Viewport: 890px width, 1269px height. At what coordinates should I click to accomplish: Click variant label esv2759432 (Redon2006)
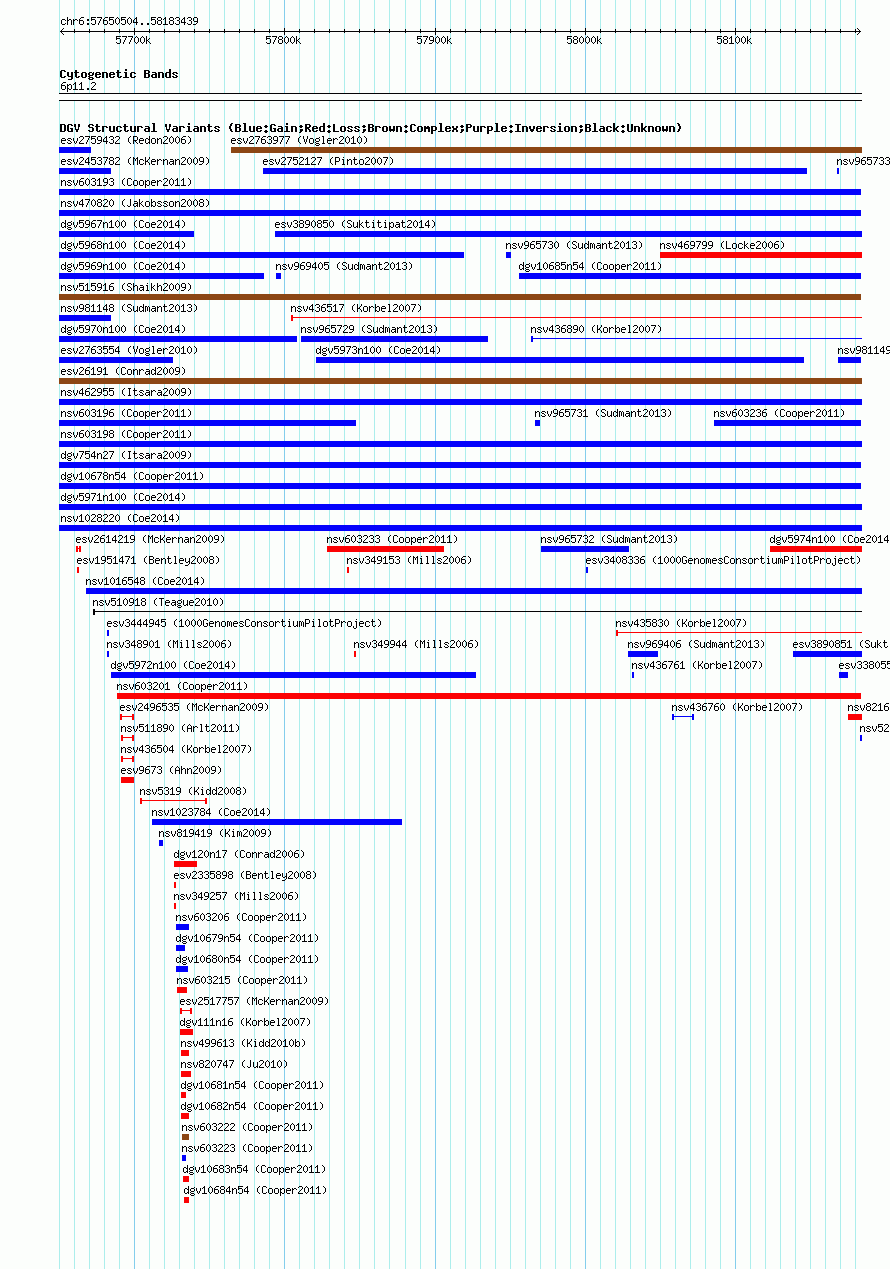125,140
